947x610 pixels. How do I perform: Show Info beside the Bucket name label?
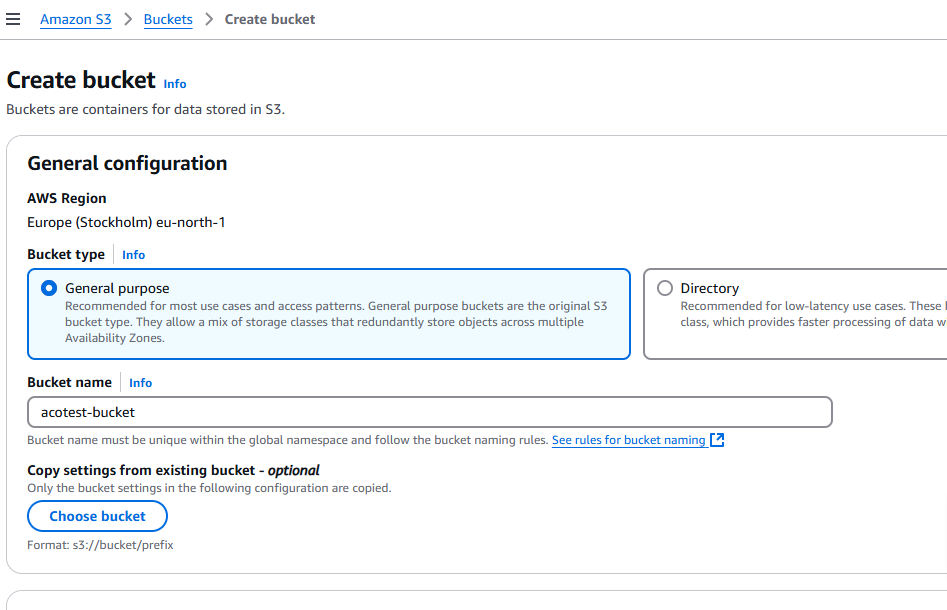pyautogui.click(x=141, y=383)
